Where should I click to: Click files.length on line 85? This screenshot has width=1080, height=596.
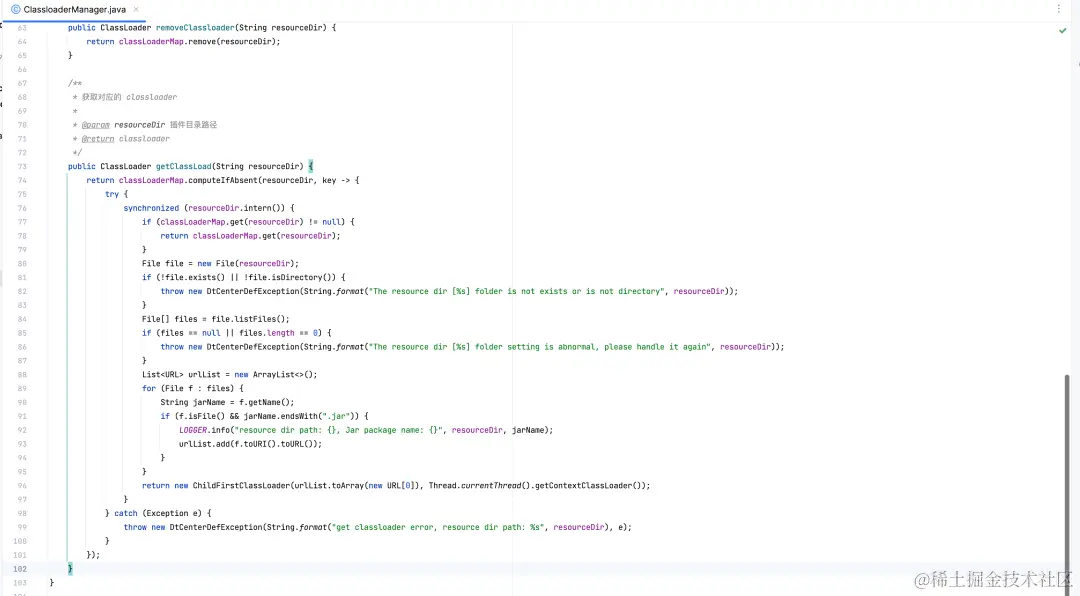coord(267,333)
